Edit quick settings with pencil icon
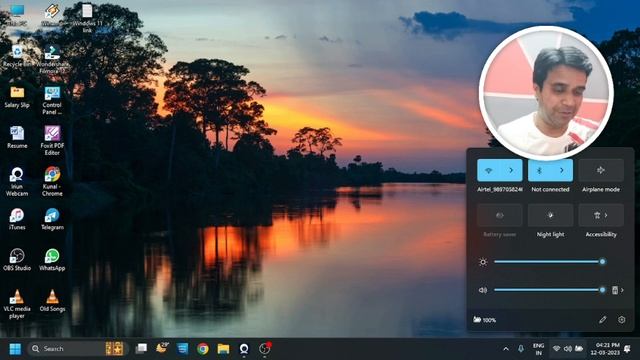This screenshot has width=640, height=360. (x=603, y=320)
